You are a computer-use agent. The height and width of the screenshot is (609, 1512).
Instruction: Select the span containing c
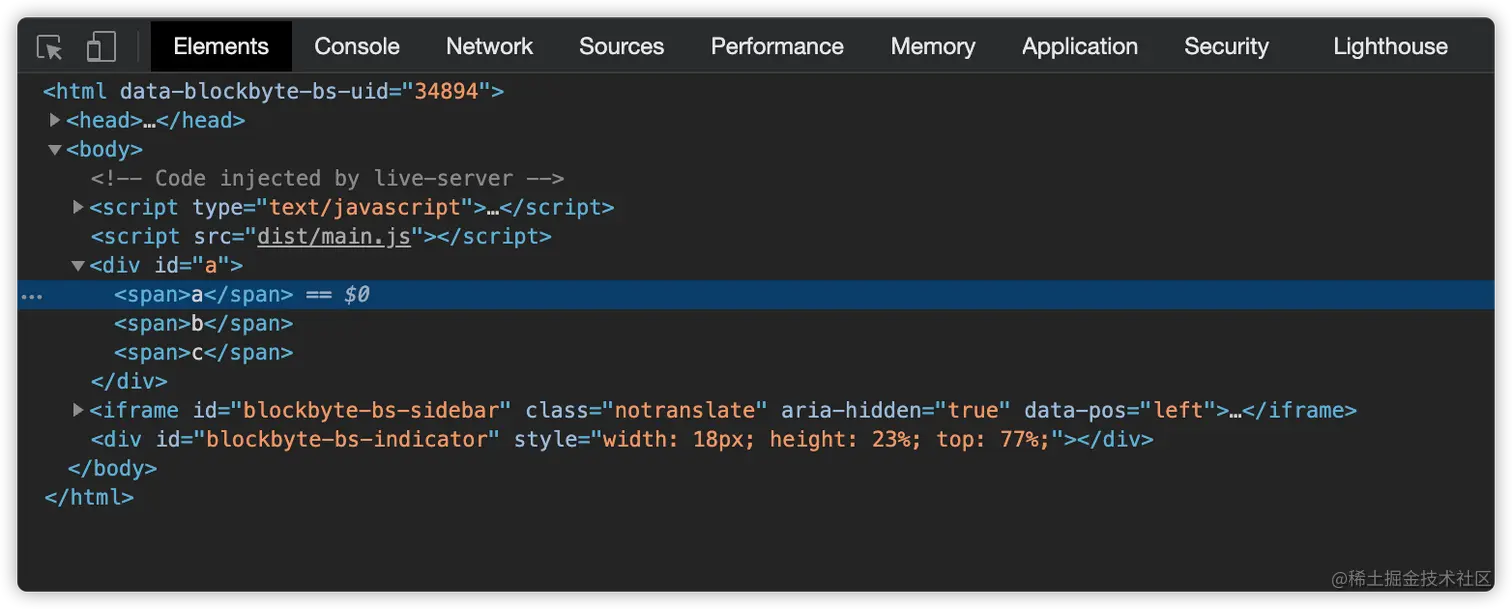[x=203, y=353]
